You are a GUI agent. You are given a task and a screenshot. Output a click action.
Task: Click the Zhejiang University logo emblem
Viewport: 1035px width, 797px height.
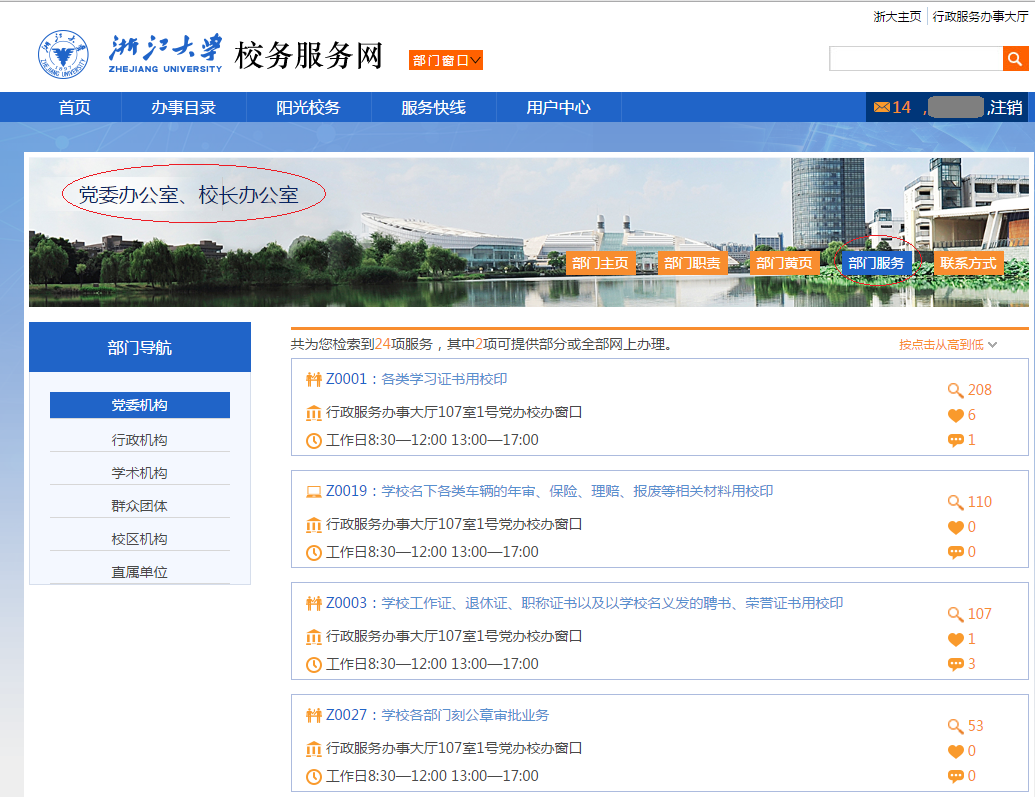[x=63, y=55]
